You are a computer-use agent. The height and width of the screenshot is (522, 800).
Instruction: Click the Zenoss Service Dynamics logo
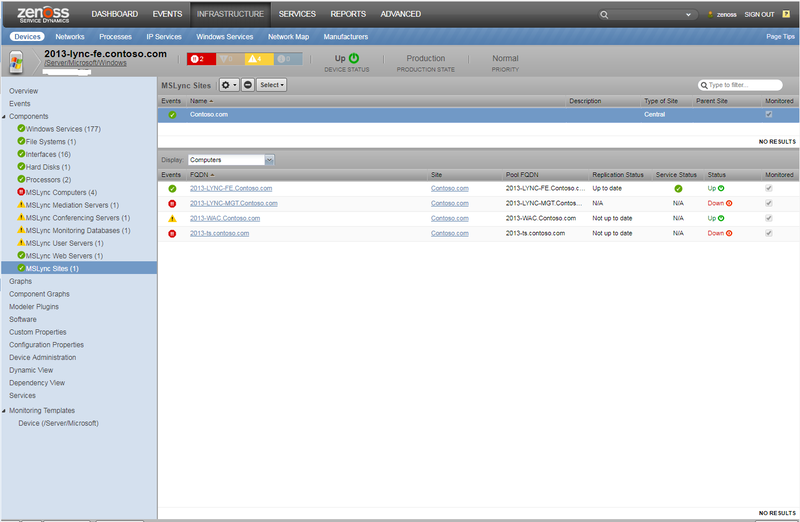pyautogui.click(x=43, y=14)
